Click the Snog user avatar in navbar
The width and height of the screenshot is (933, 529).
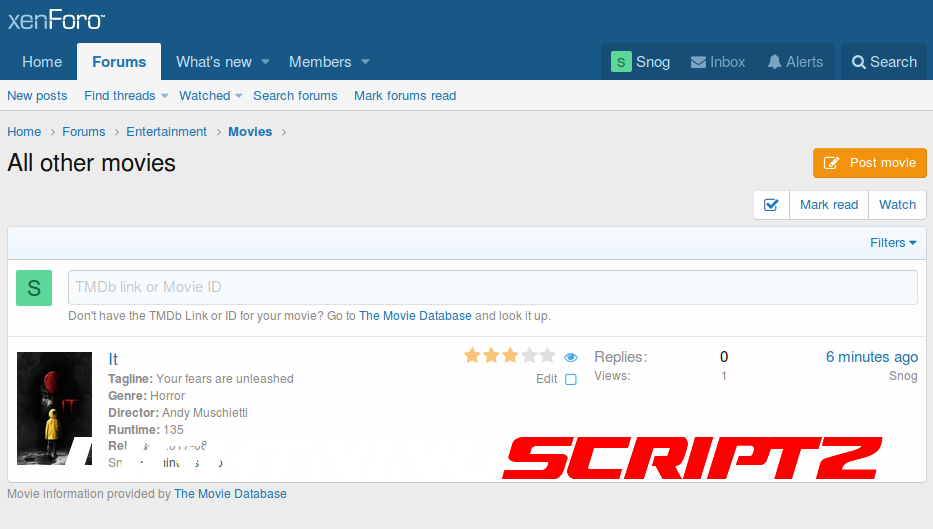click(x=621, y=62)
